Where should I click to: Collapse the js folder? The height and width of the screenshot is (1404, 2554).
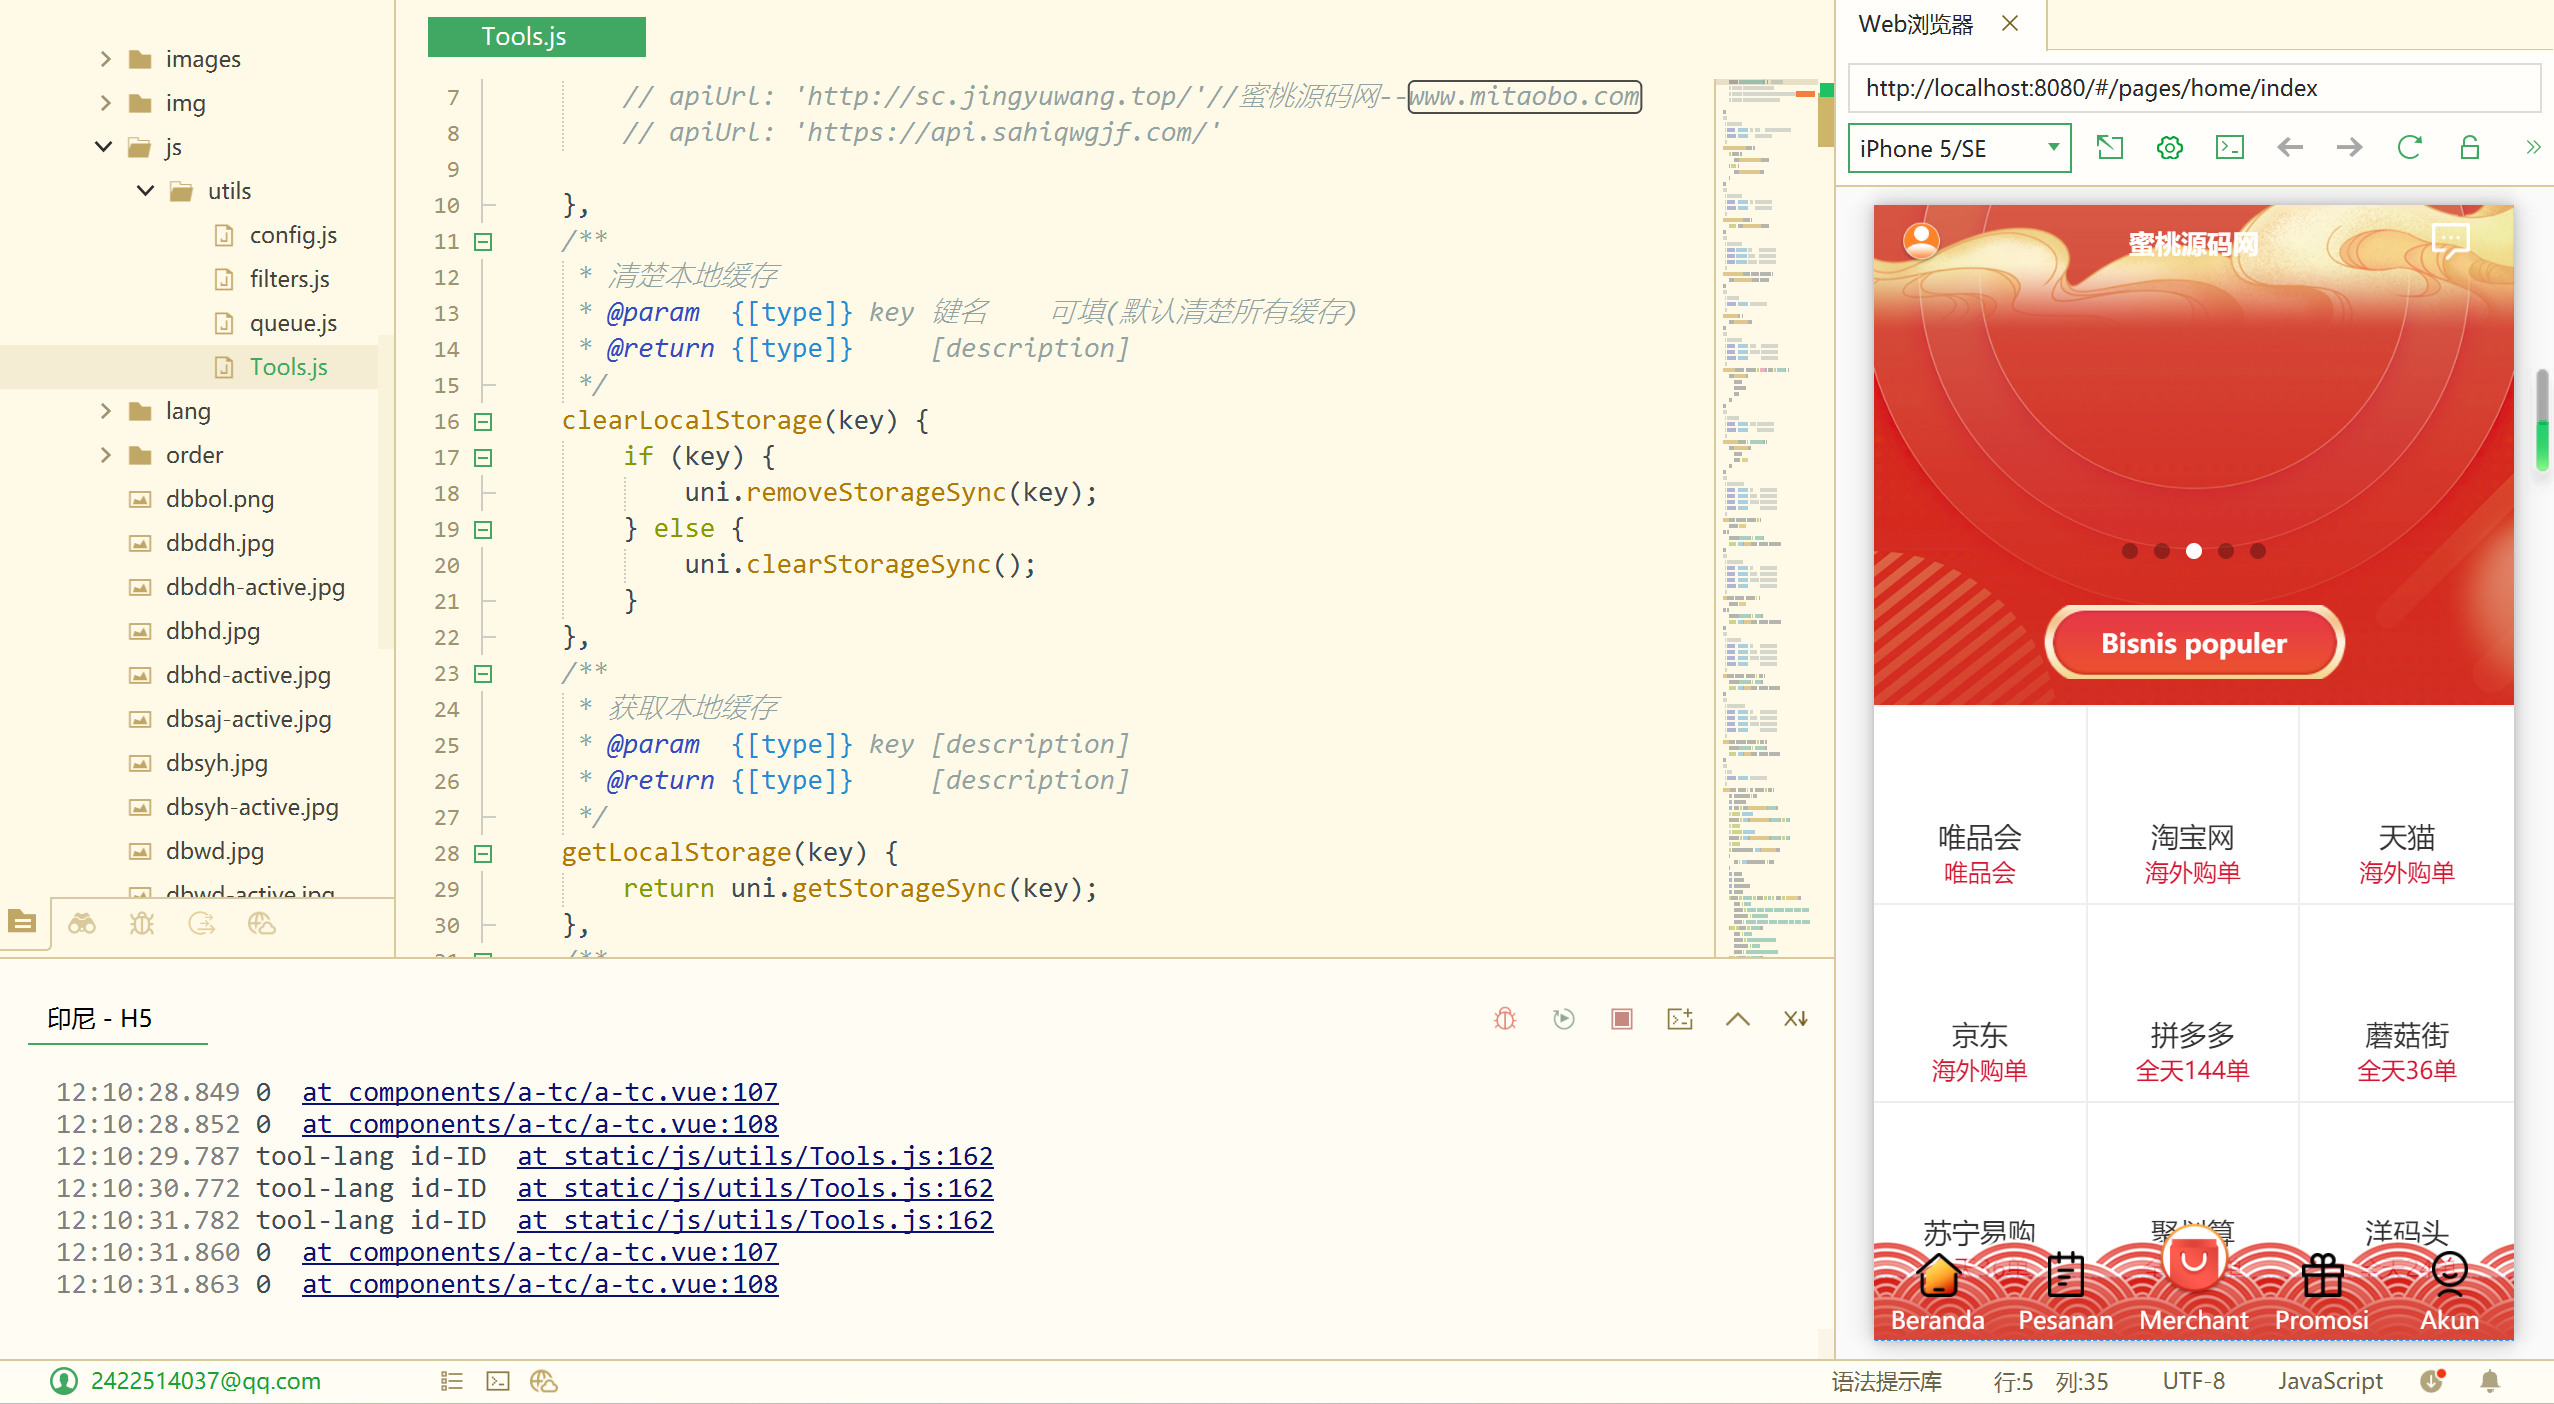click(x=104, y=147)
